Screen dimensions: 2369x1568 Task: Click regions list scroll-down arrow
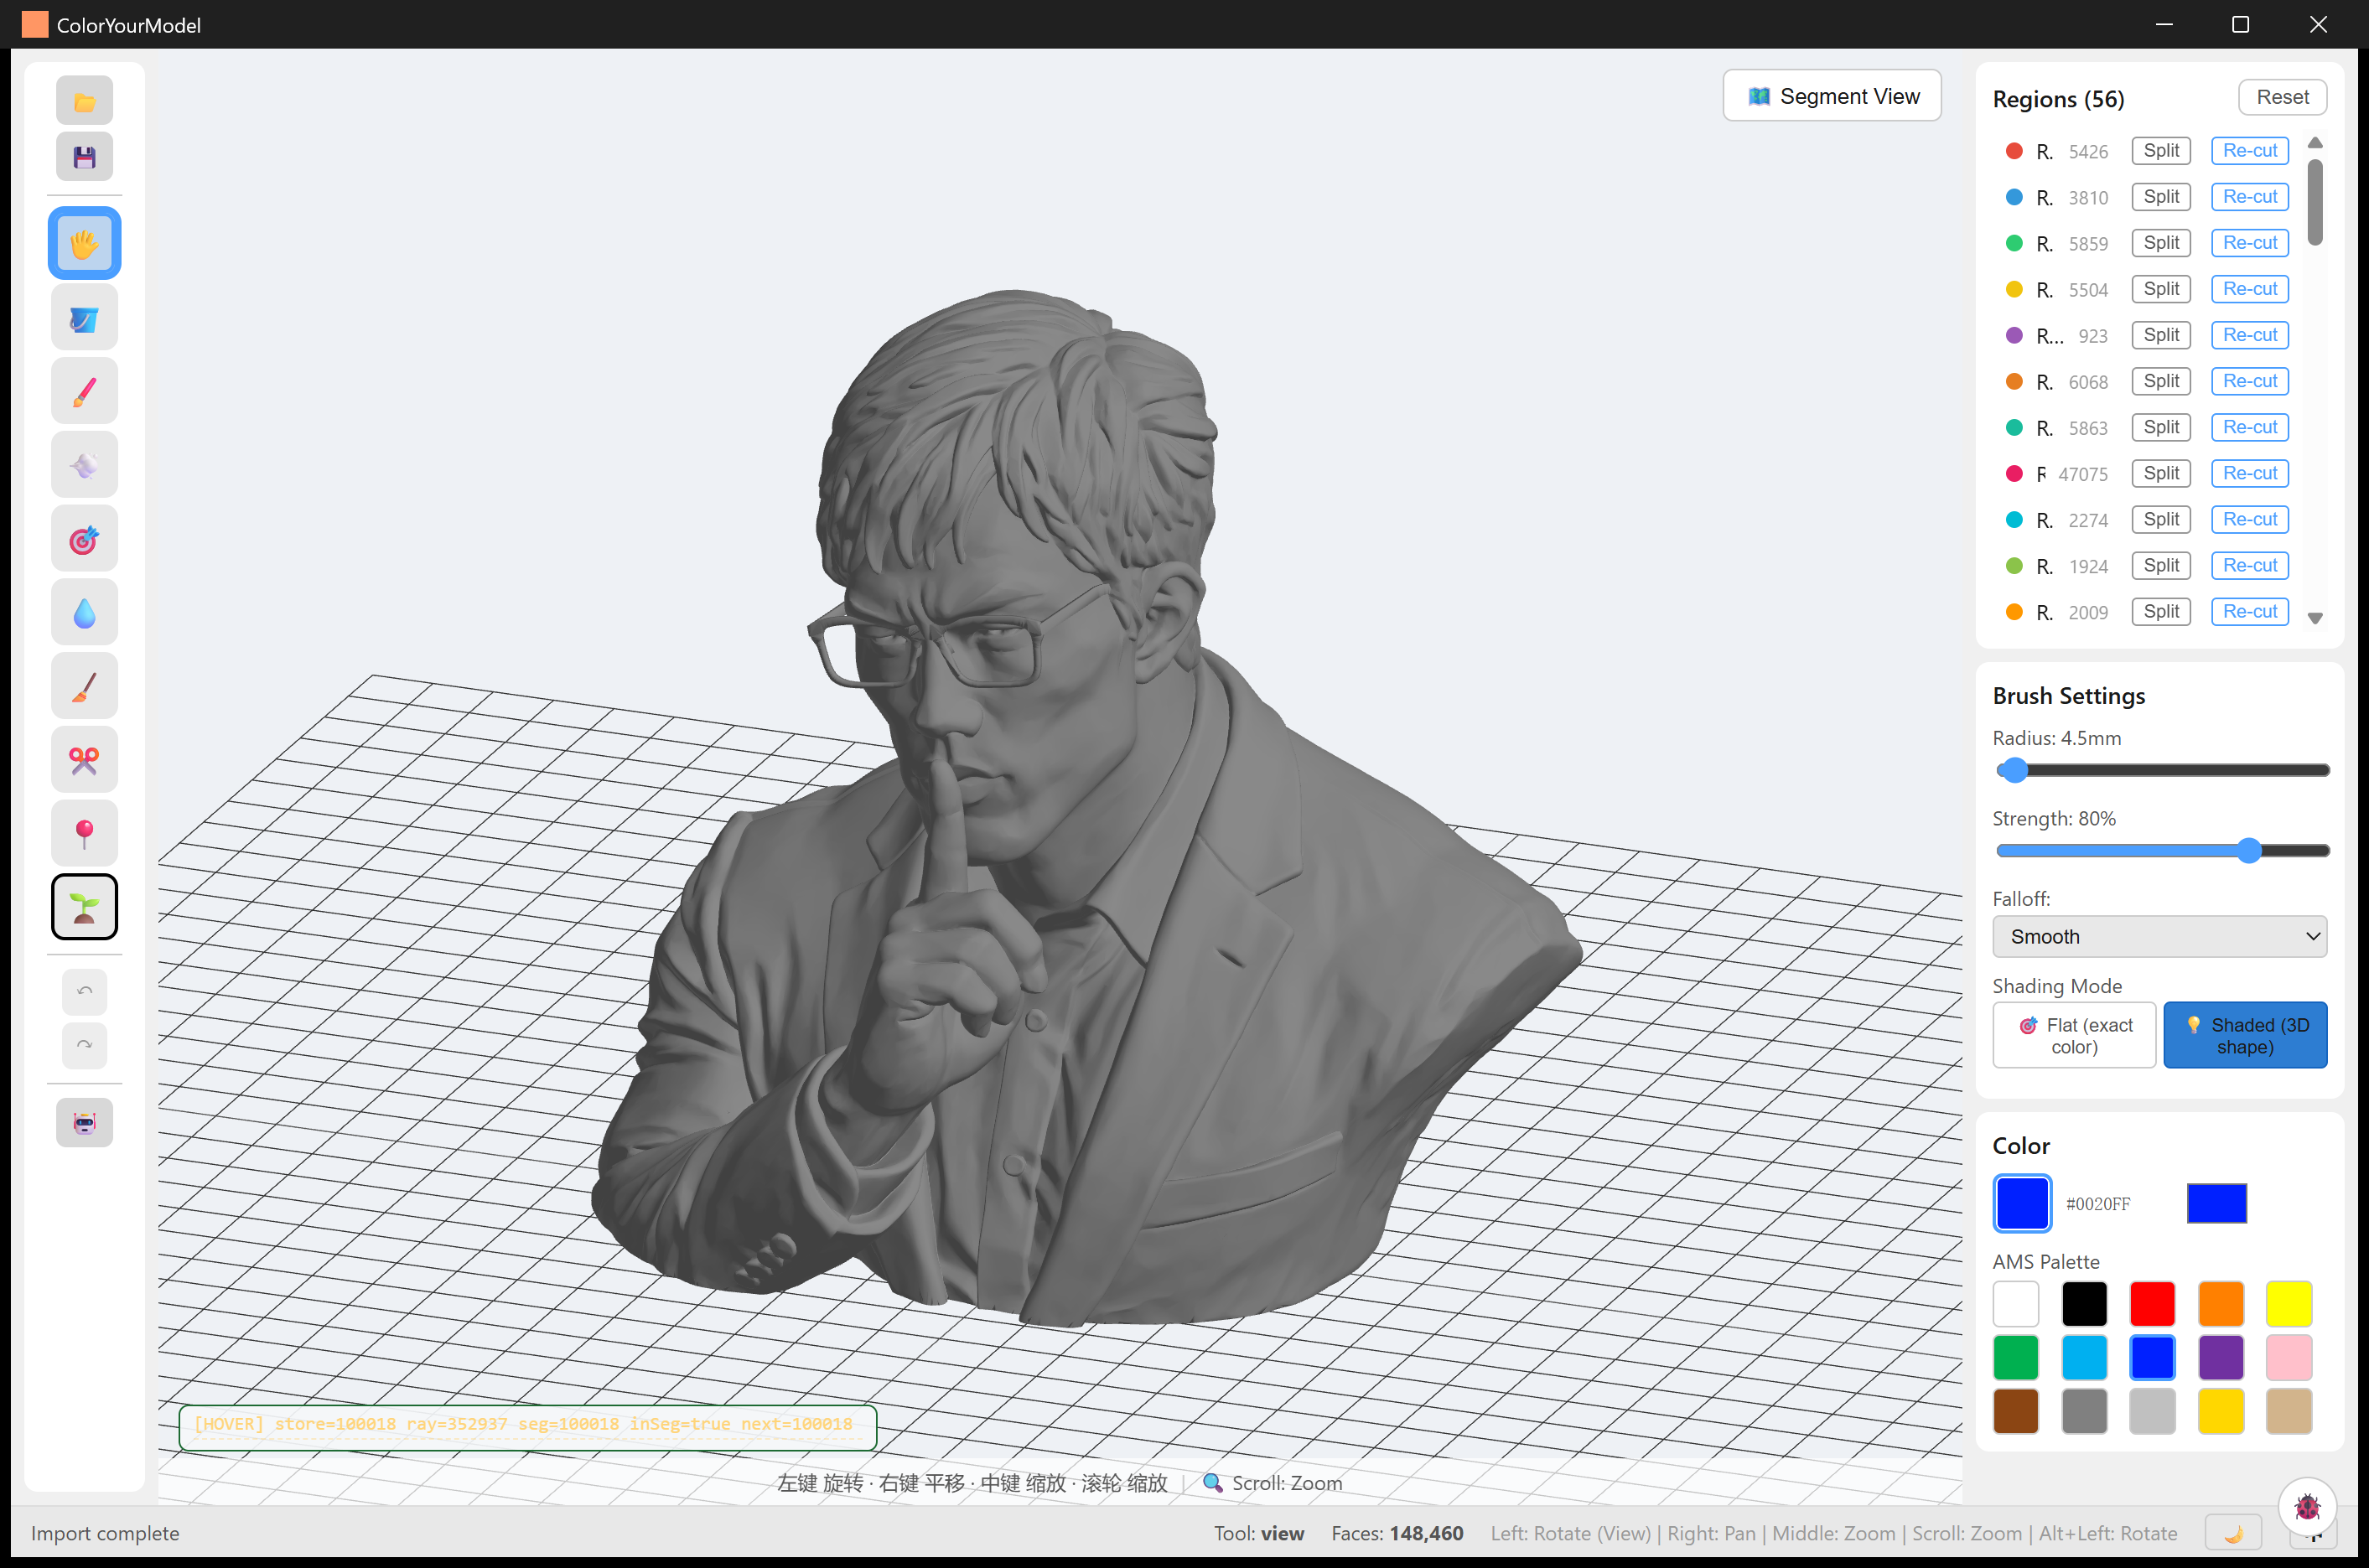[2314, 619]
